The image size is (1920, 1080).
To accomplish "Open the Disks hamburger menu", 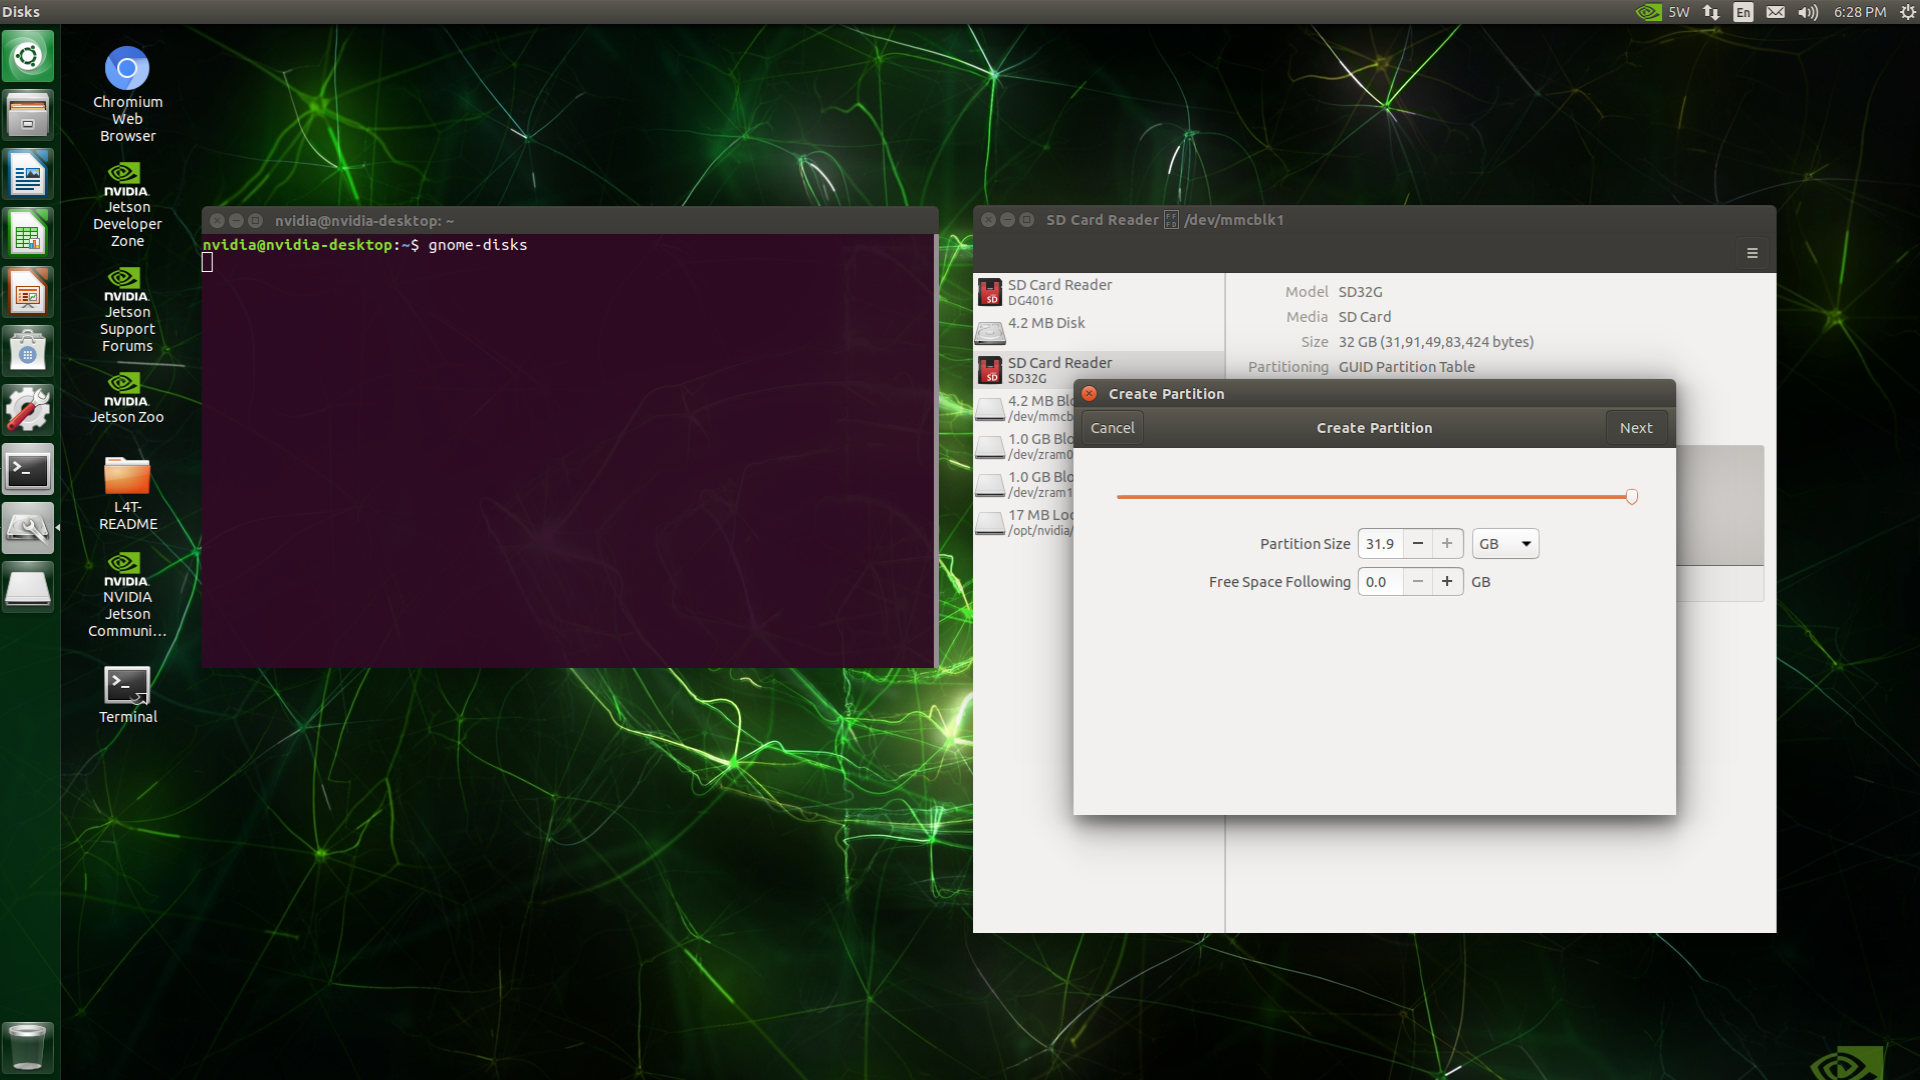I will 1752,253.
